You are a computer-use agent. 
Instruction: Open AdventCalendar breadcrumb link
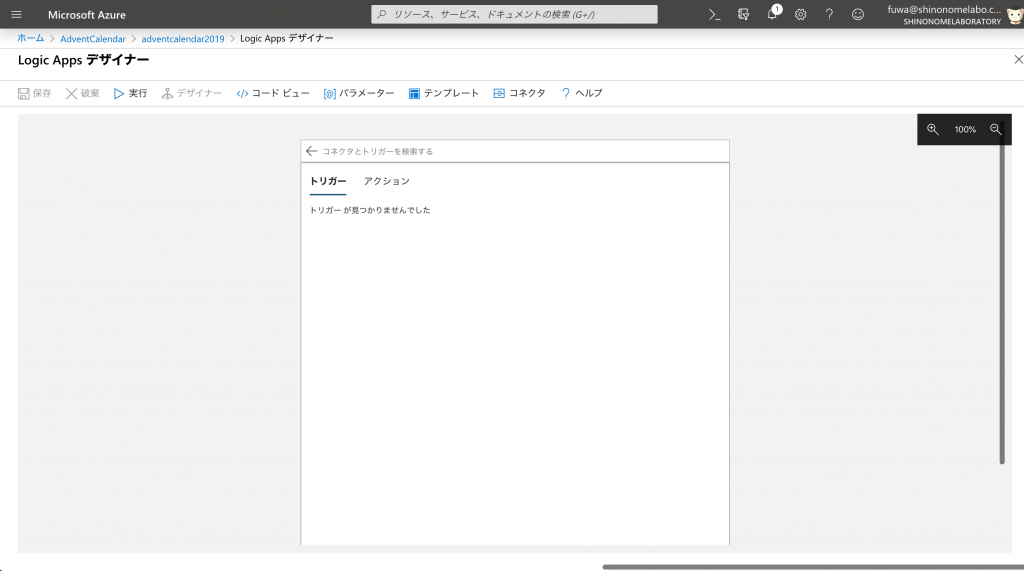(93, 39)
